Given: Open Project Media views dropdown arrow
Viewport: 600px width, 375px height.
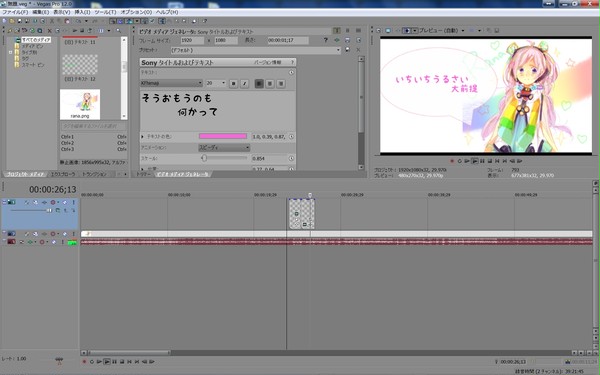Looking at the screenshot, I should [x=109, y=30].
